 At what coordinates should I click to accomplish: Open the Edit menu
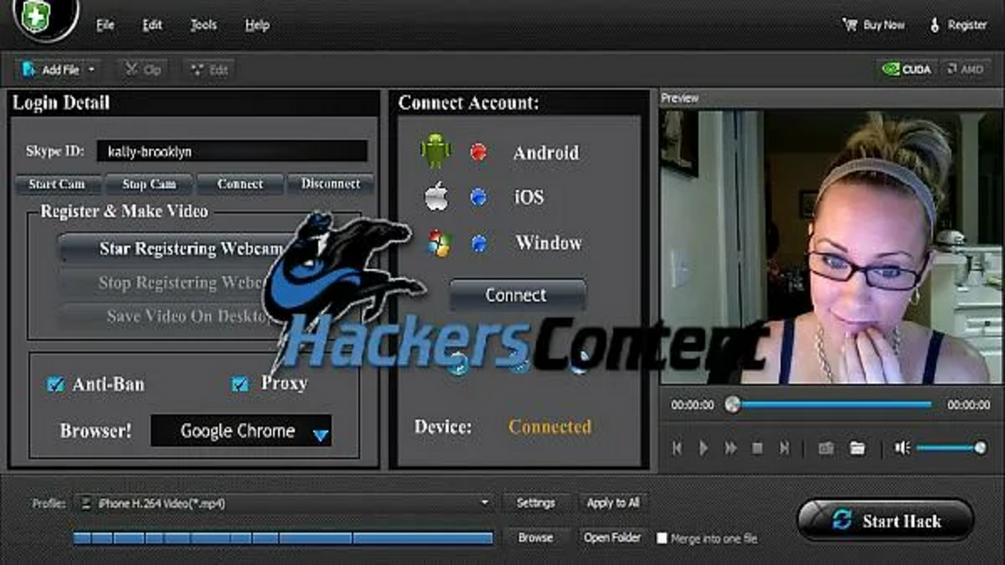click(x=152, y=25)
